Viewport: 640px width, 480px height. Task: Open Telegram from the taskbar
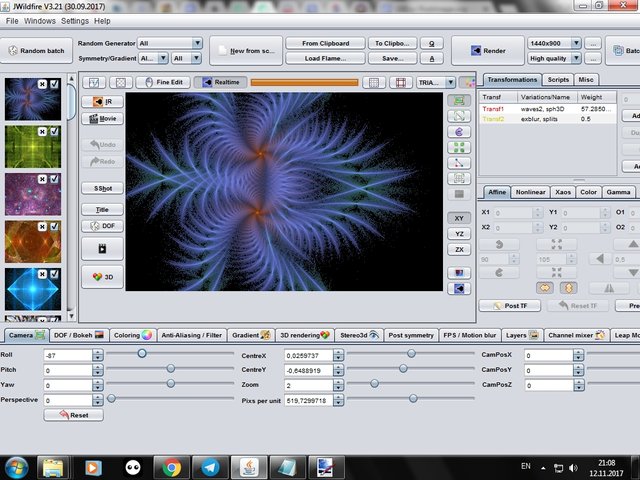[208, 466]
